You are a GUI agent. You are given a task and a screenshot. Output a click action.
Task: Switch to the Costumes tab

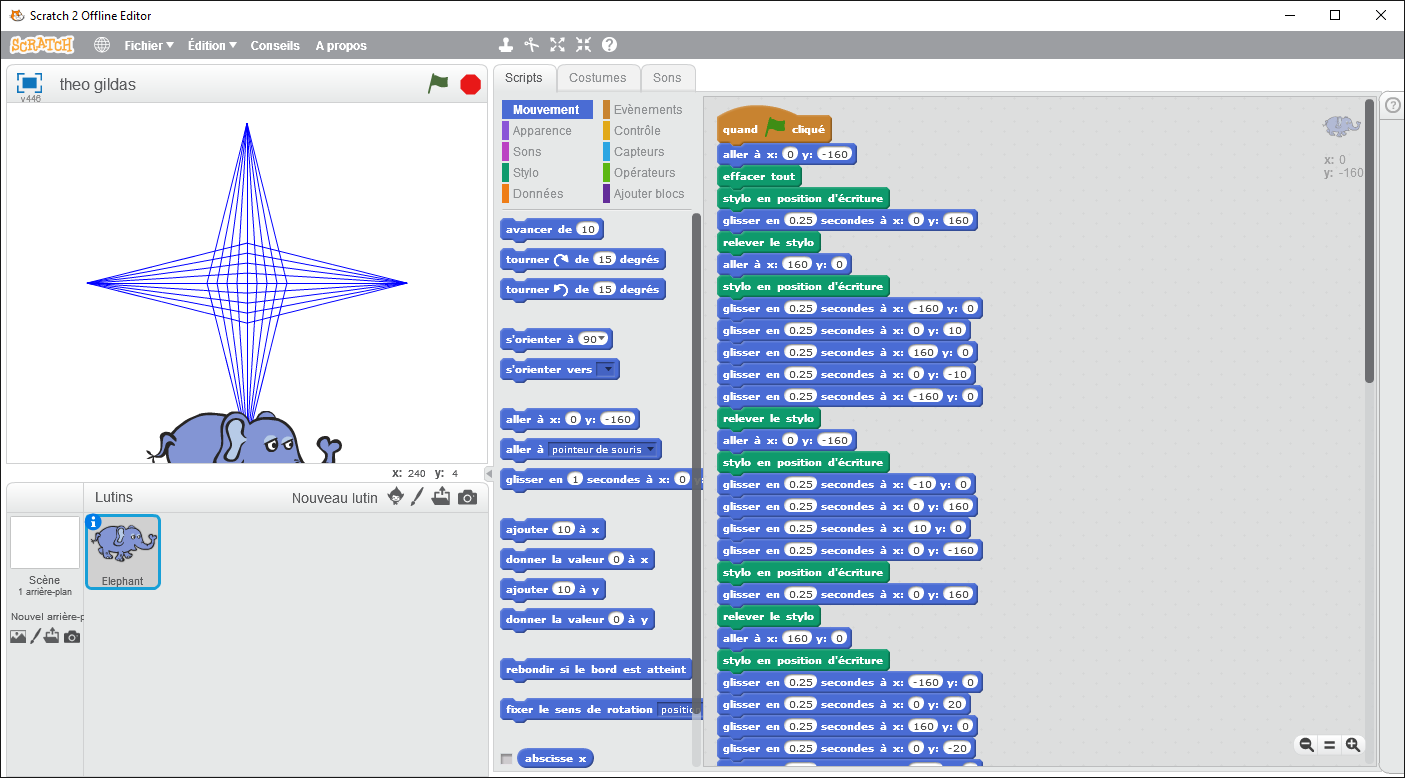597,78
